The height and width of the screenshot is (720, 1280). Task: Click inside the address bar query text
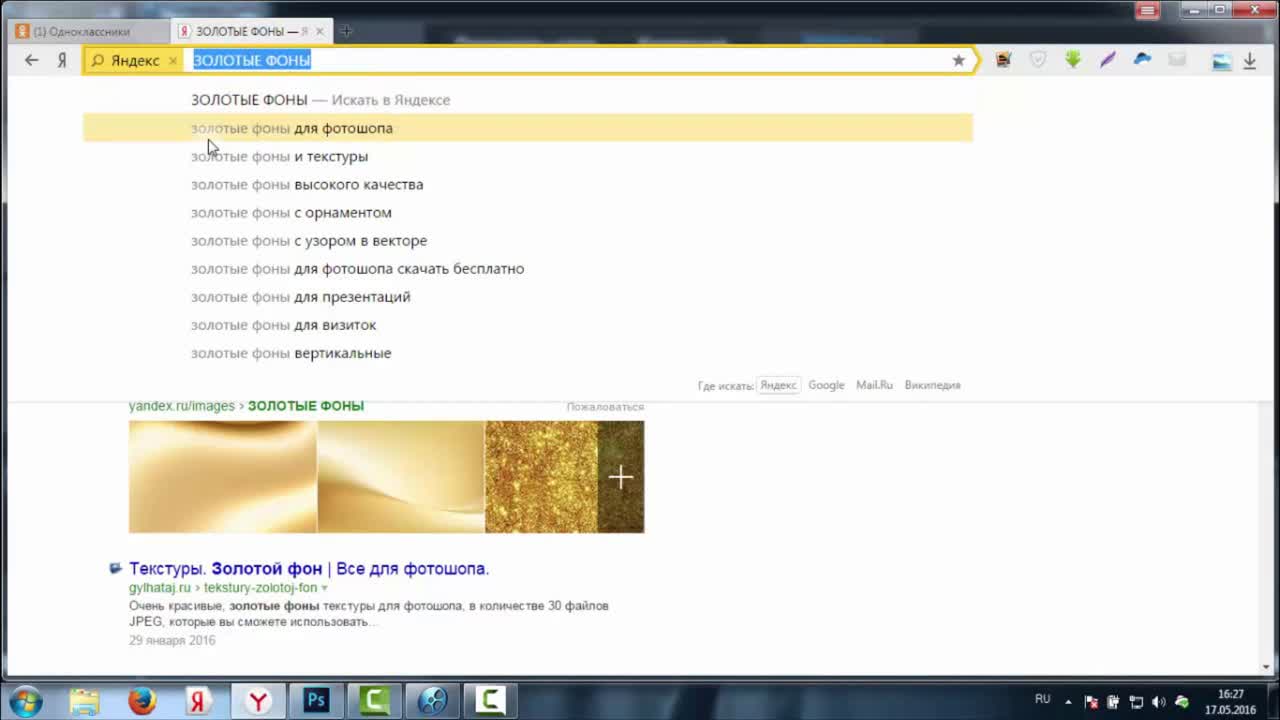[x=252, y=60]
